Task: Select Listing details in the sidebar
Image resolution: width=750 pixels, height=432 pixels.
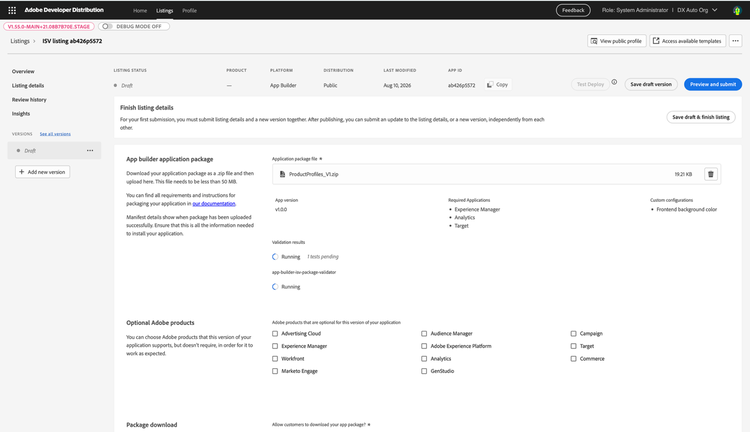Action: 28,86
